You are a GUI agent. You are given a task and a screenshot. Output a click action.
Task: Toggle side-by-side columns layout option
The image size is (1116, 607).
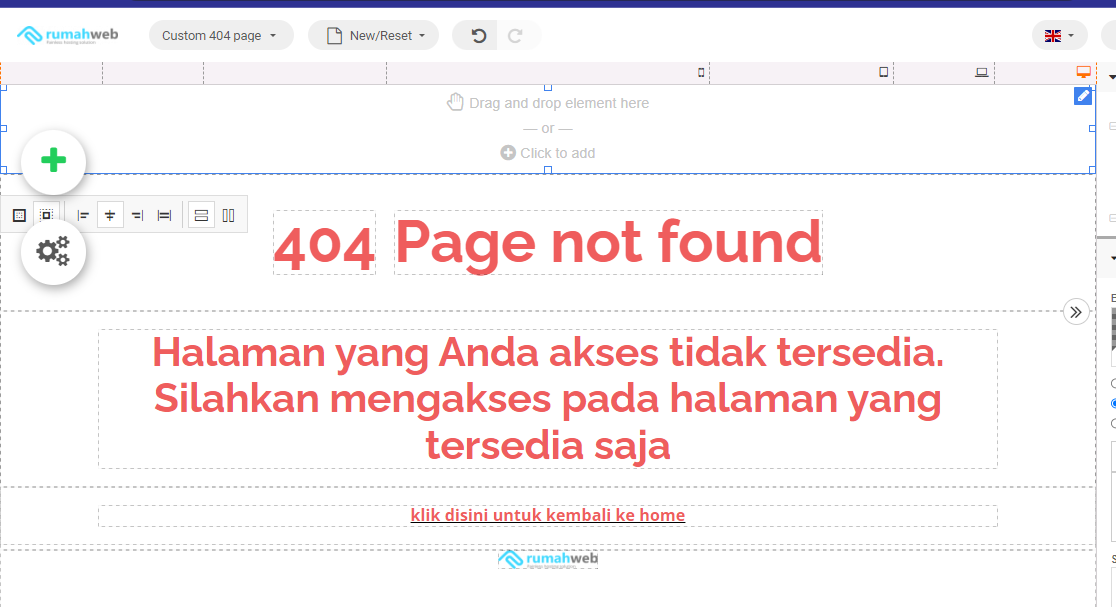(229, 215)
